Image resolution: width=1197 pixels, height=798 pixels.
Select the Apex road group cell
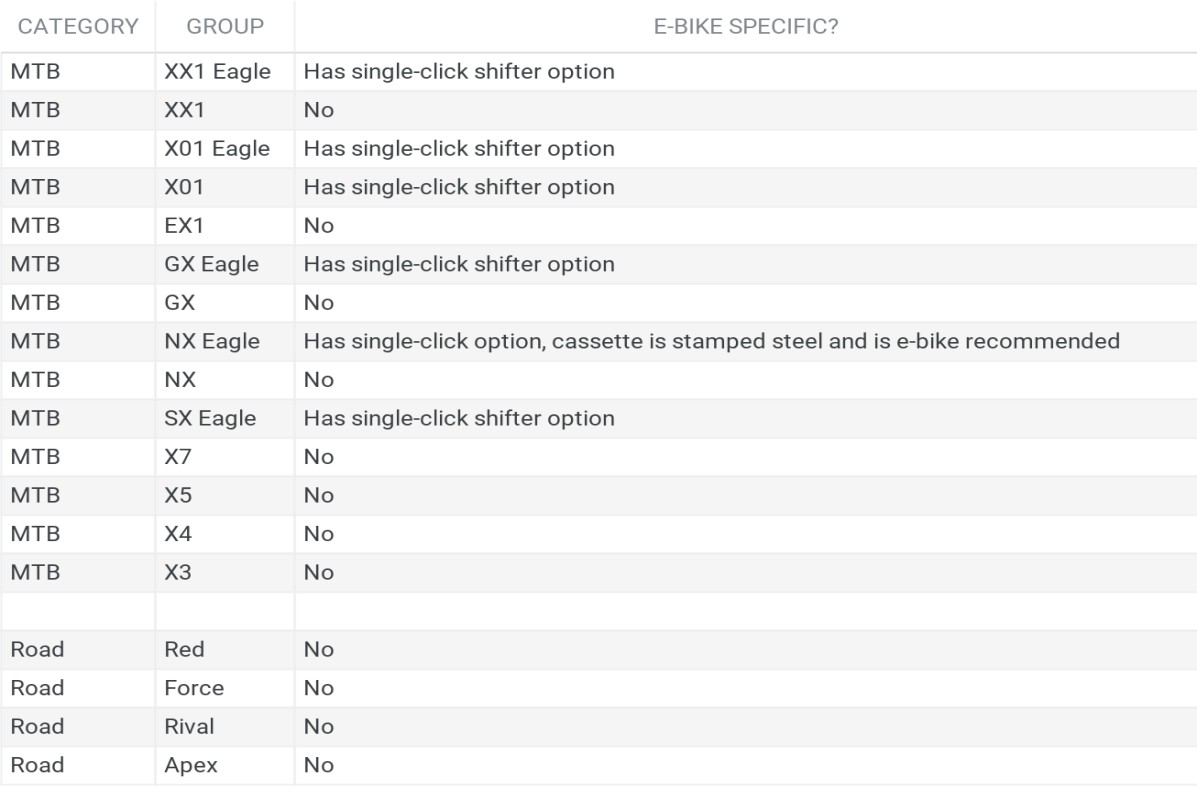pyautogui.click(x=225, y=765)
